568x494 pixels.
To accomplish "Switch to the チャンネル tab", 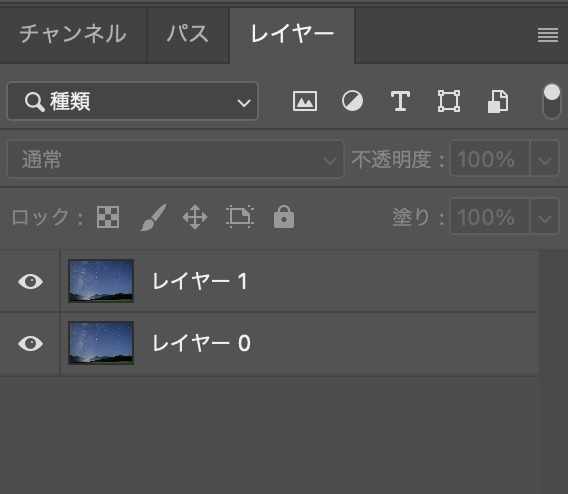I will 73,34.
